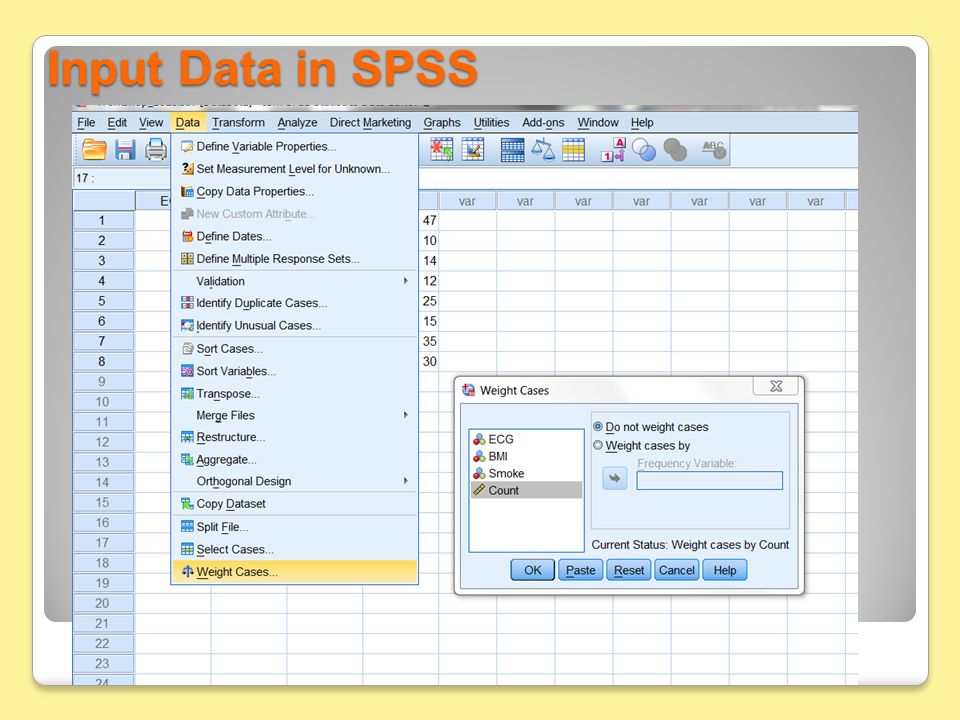Open the Utilities menu

click(491, 122)
